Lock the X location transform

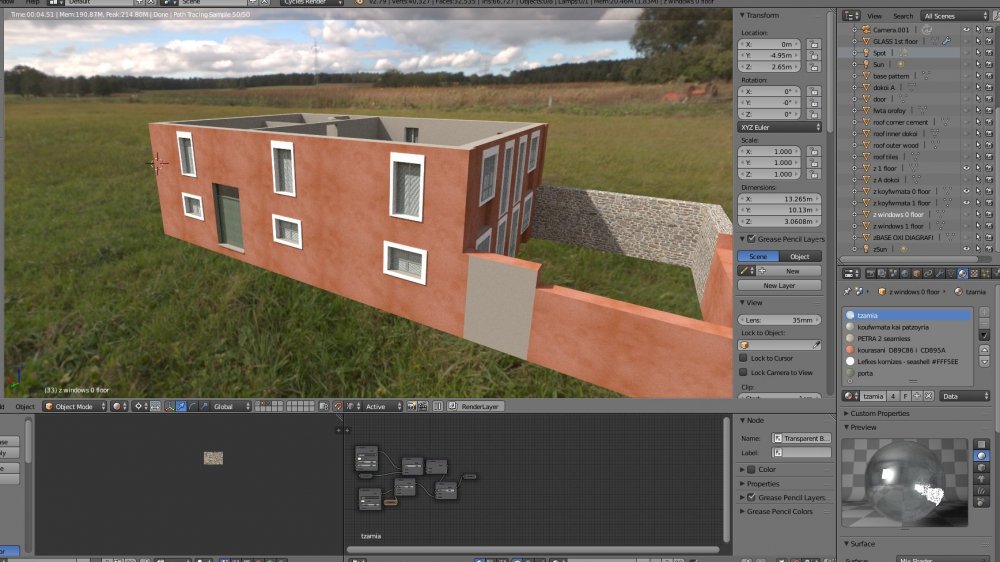814,45
